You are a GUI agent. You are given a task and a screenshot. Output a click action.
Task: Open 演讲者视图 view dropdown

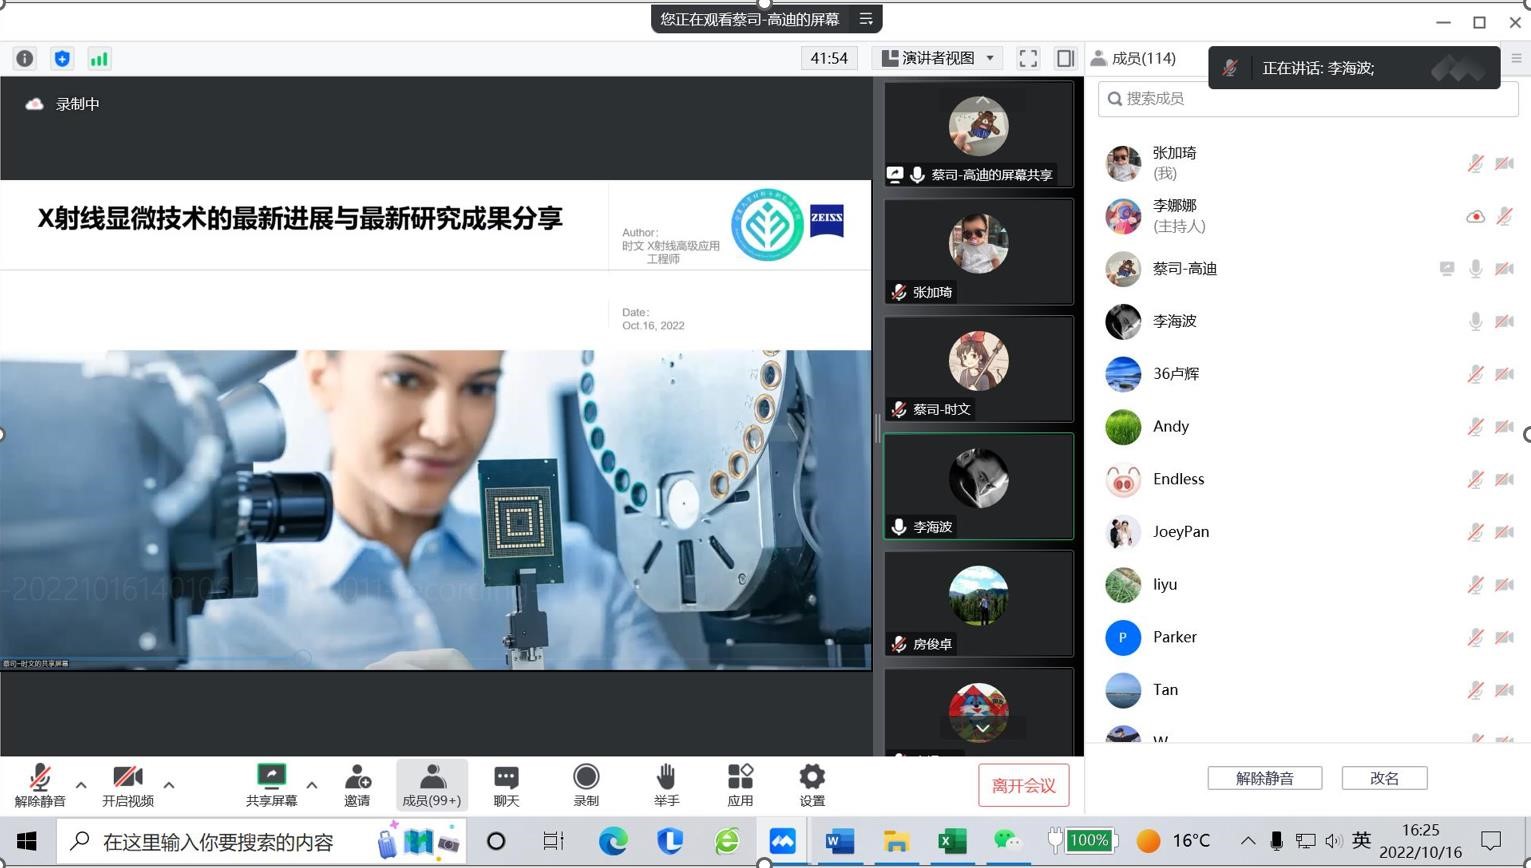(x=938, y=59)
